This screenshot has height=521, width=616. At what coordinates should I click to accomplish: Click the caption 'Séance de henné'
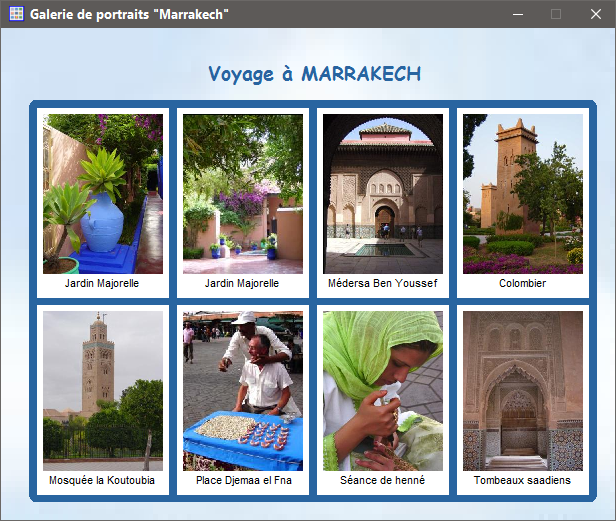(383, 481)
